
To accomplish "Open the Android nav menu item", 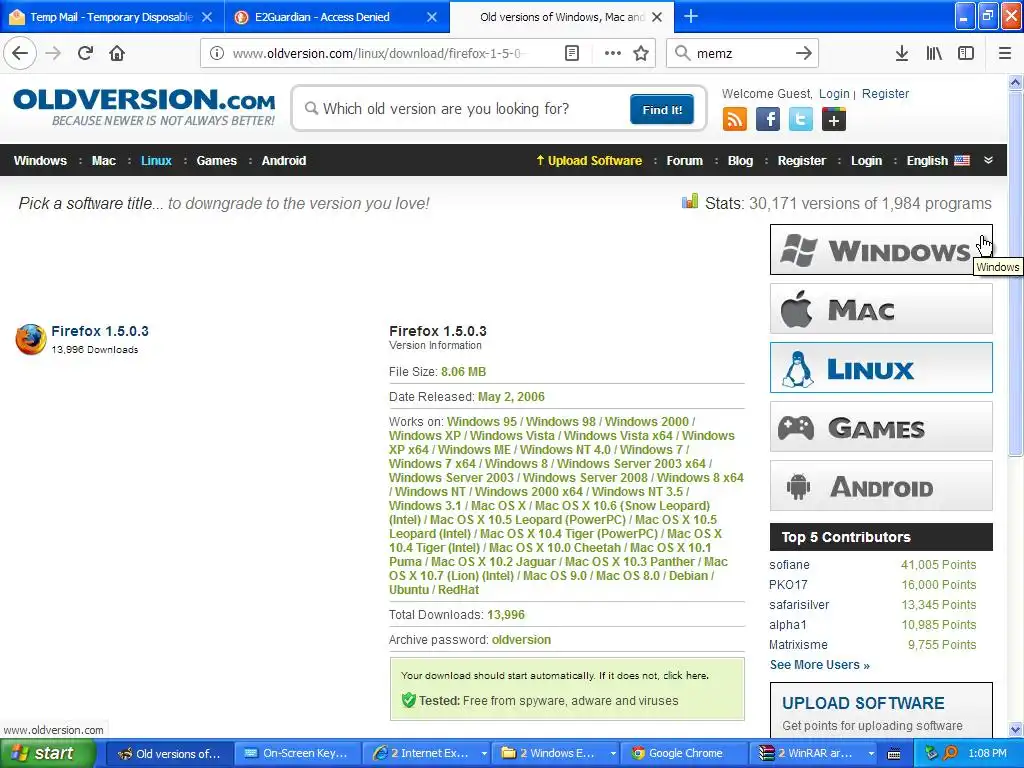I will point(284,161).
